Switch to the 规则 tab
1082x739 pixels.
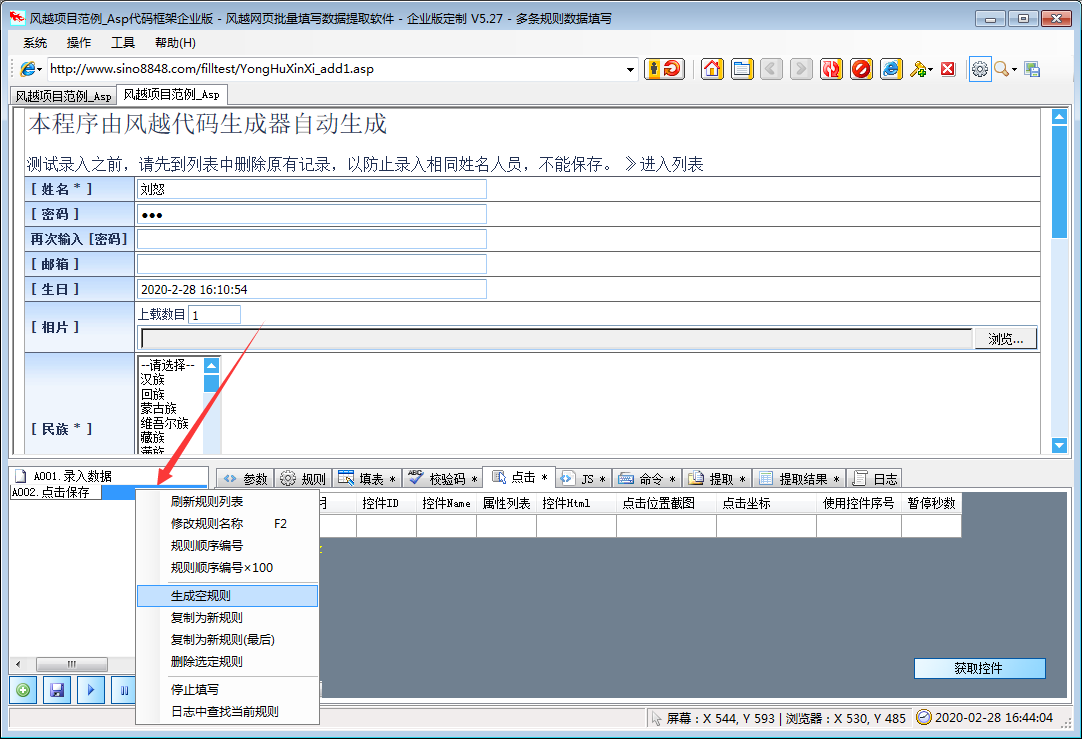pos(304,479)
